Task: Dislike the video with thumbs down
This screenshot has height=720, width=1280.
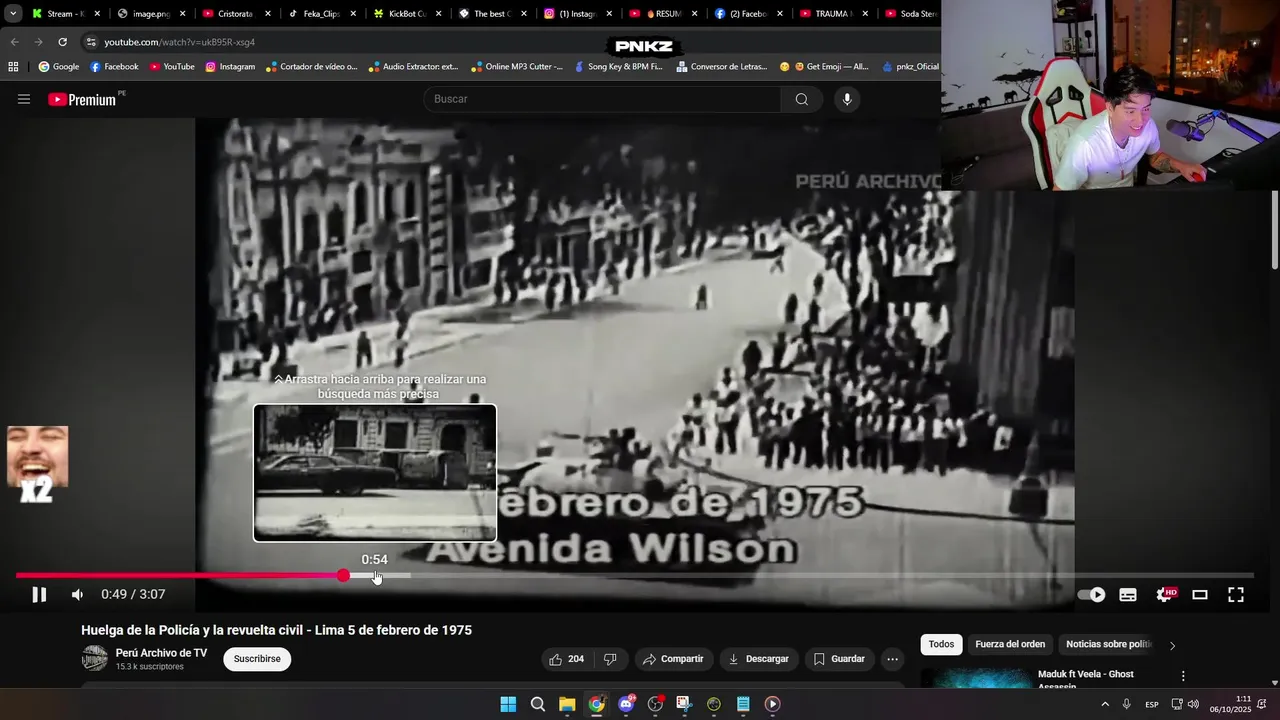Action: point(610,659)
